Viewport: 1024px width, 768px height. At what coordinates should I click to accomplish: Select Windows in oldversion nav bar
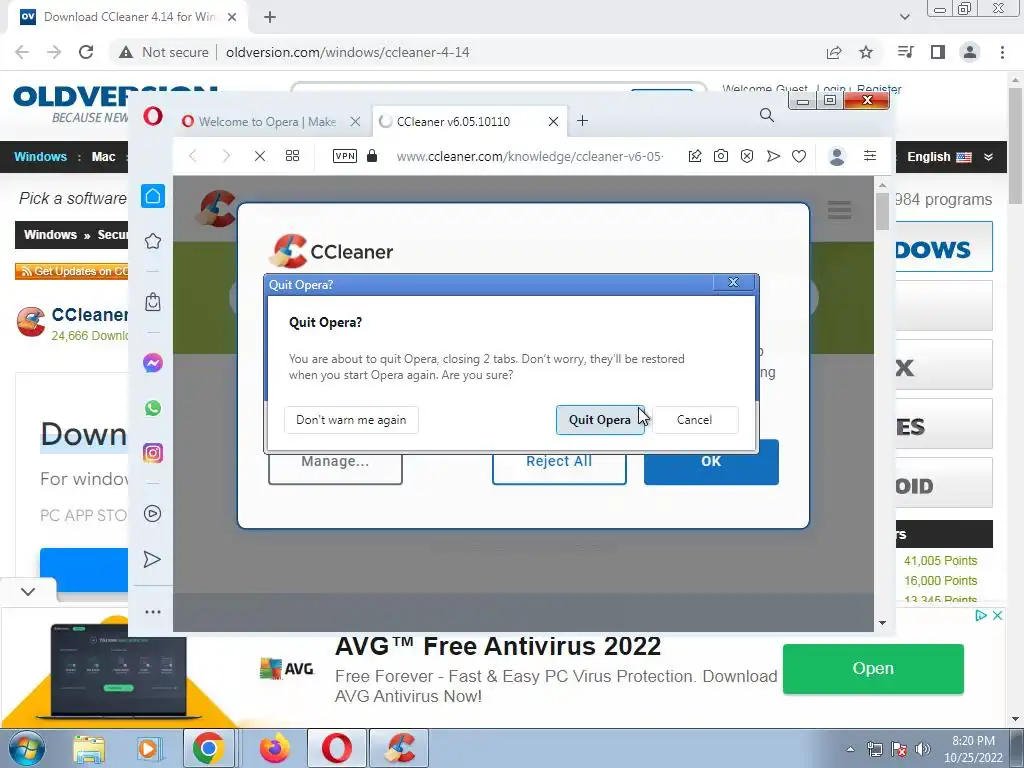click(x=40, y=157)
